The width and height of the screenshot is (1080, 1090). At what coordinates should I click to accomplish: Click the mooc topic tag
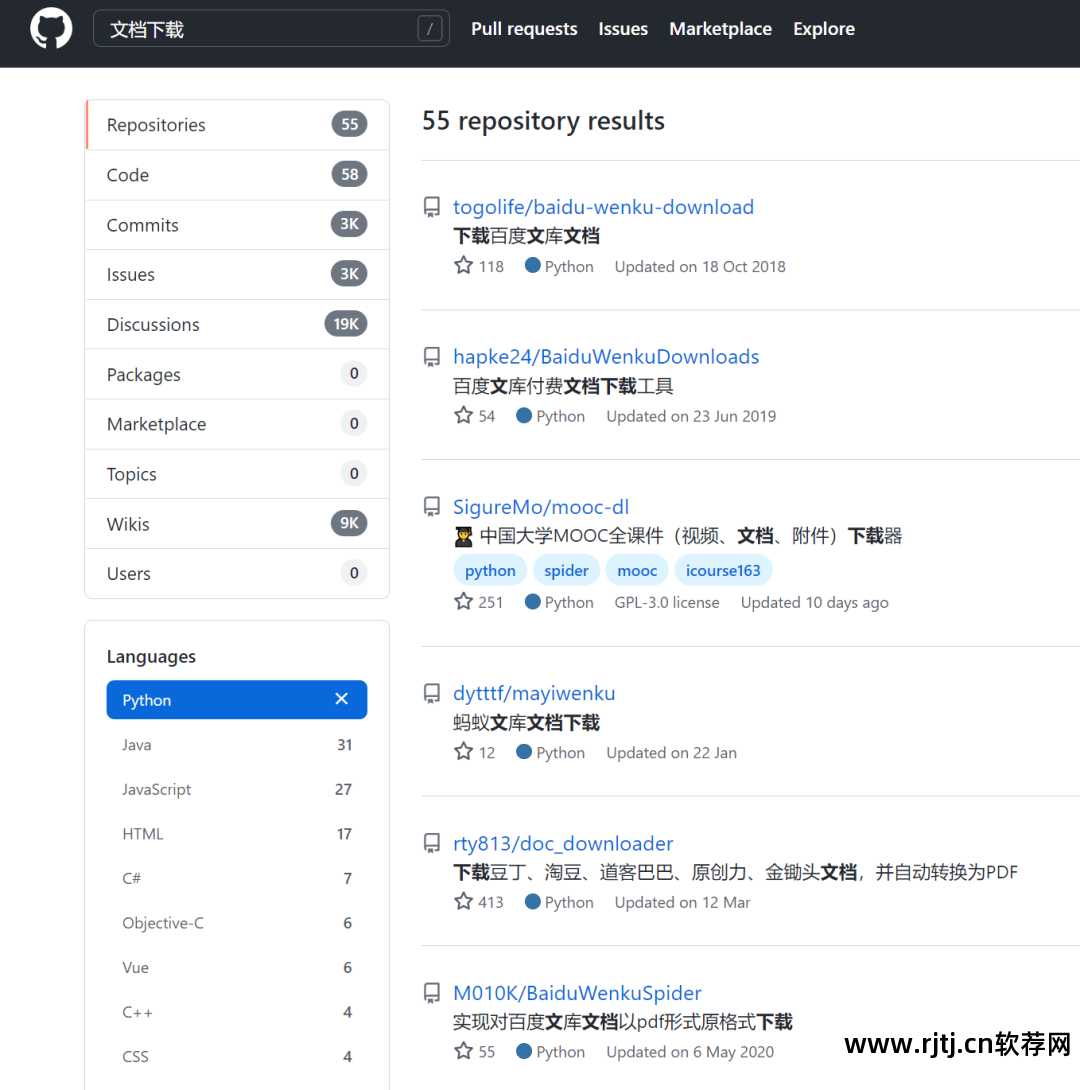[x=637, y=571]
